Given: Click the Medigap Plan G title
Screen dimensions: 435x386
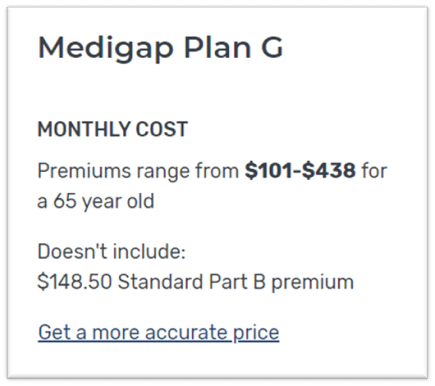Looking at the screenshot, I should point(161,48).
